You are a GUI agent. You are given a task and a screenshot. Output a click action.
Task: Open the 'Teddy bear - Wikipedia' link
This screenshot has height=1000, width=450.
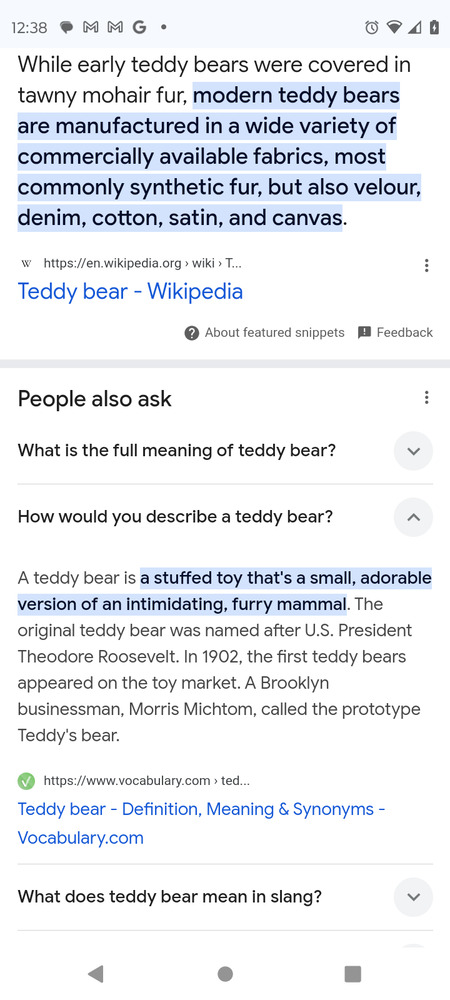pyautogui.click(x=130, y=291)
